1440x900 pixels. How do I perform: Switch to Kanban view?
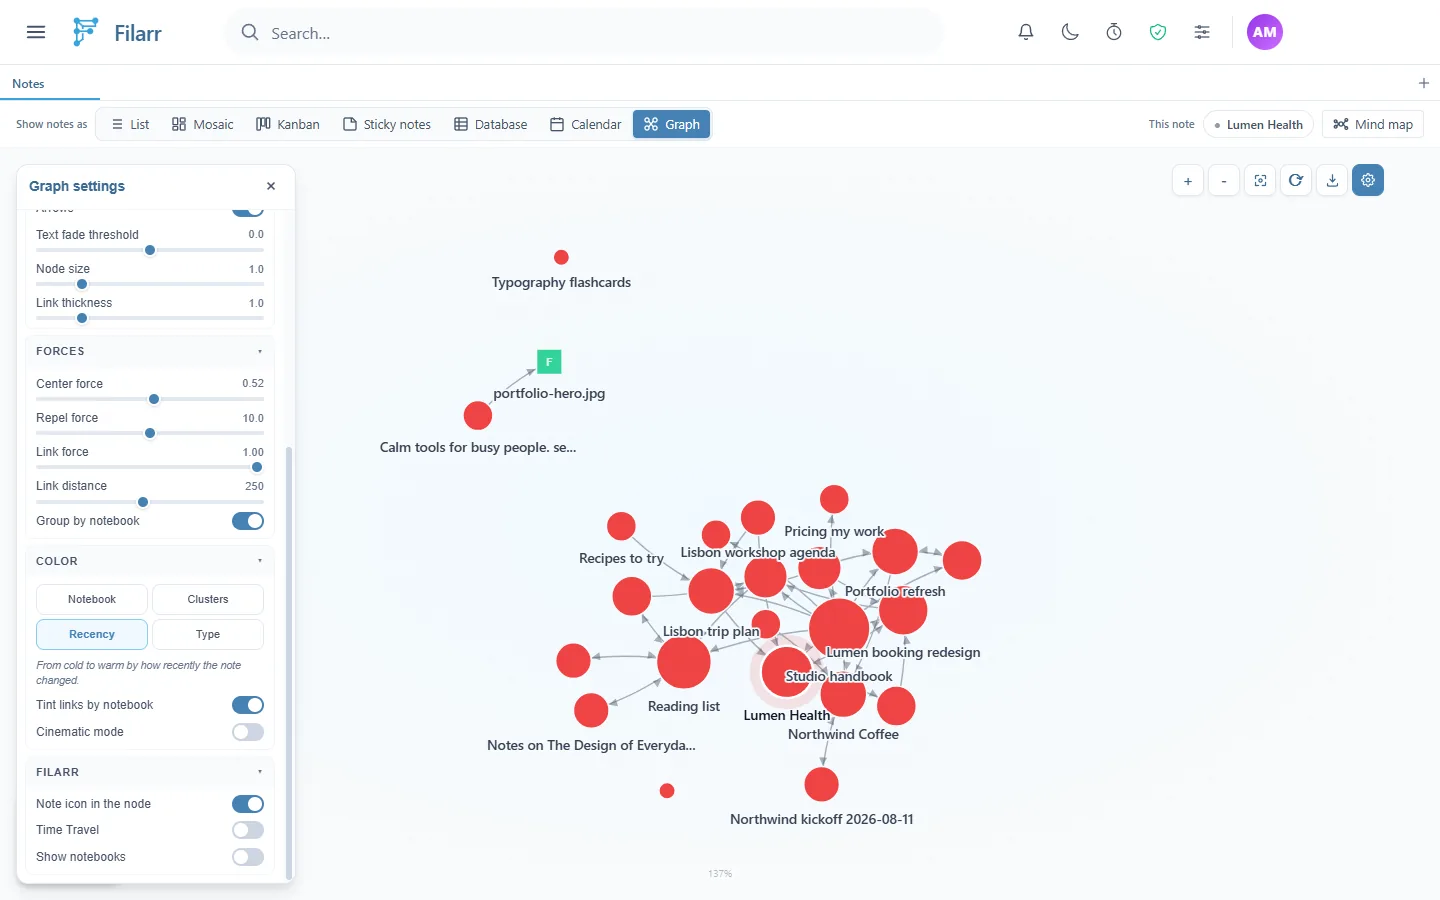[288, 124]
